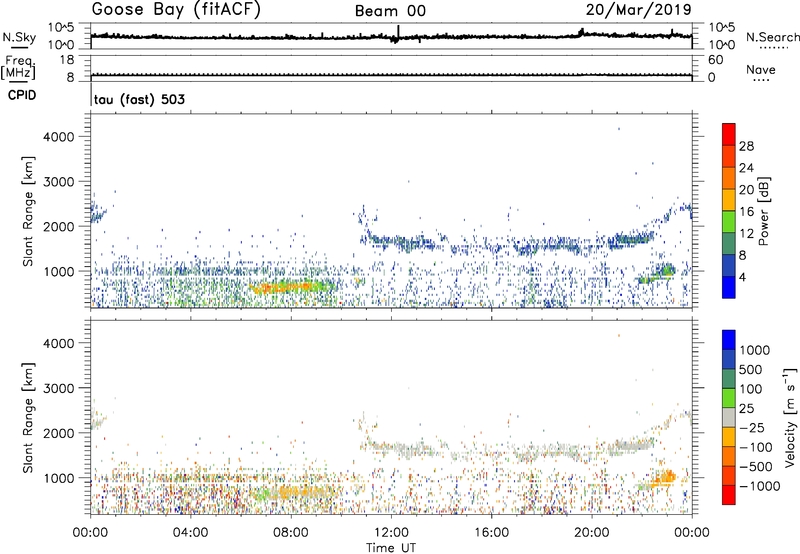The width and height of the screenshot is (800, 554).
Task: Click the '100' tick on the Velocity colorbar
Action: (x=750, y=389)
